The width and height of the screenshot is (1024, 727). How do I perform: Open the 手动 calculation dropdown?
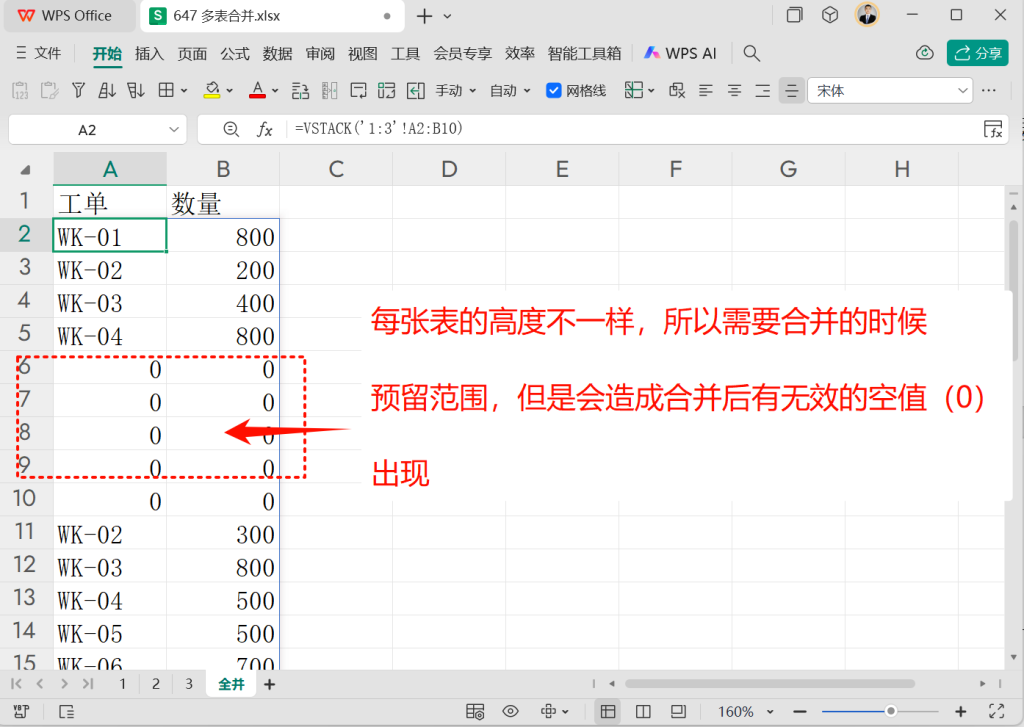click(x=456, y=91)
